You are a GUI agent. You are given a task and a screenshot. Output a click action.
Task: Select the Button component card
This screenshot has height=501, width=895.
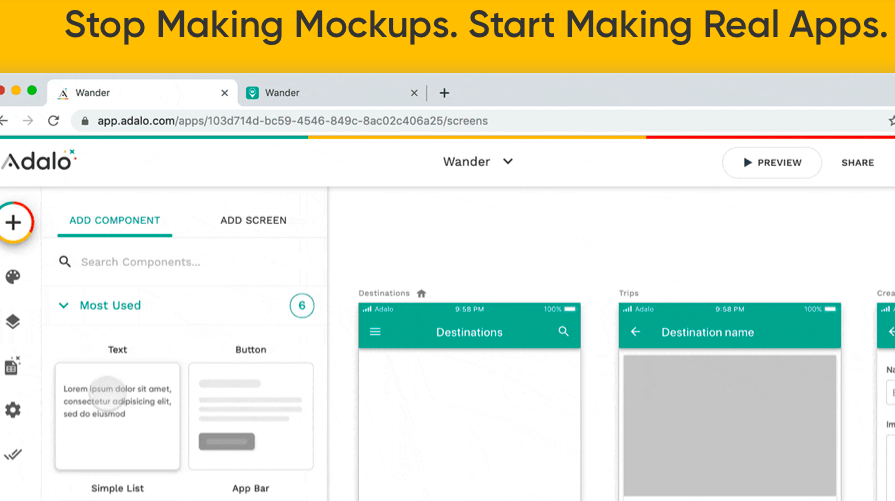[251, 416]
